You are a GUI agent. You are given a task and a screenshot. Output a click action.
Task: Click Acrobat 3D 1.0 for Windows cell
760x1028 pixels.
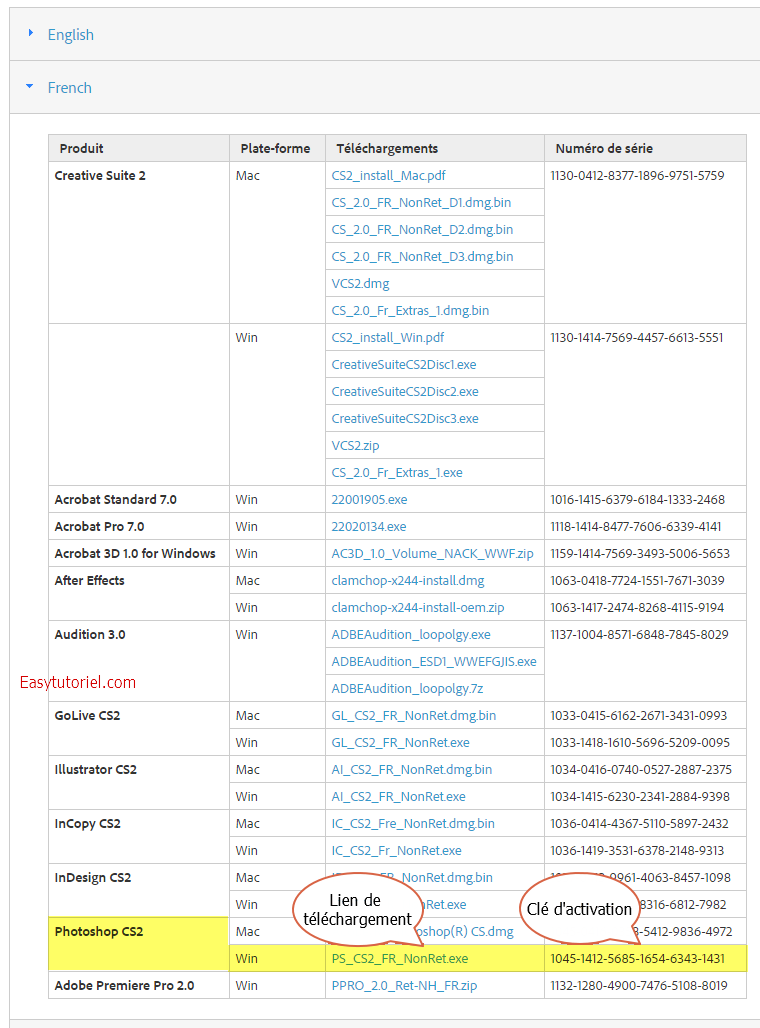[x=138, y=553]
